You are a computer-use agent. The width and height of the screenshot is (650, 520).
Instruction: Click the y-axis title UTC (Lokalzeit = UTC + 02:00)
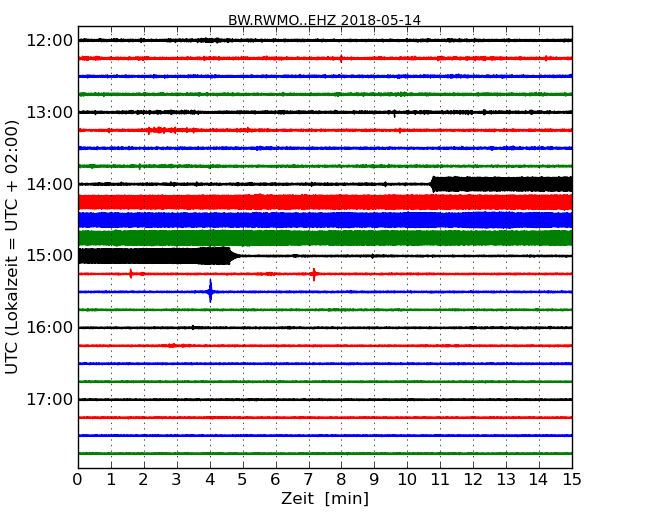(12, 247)
